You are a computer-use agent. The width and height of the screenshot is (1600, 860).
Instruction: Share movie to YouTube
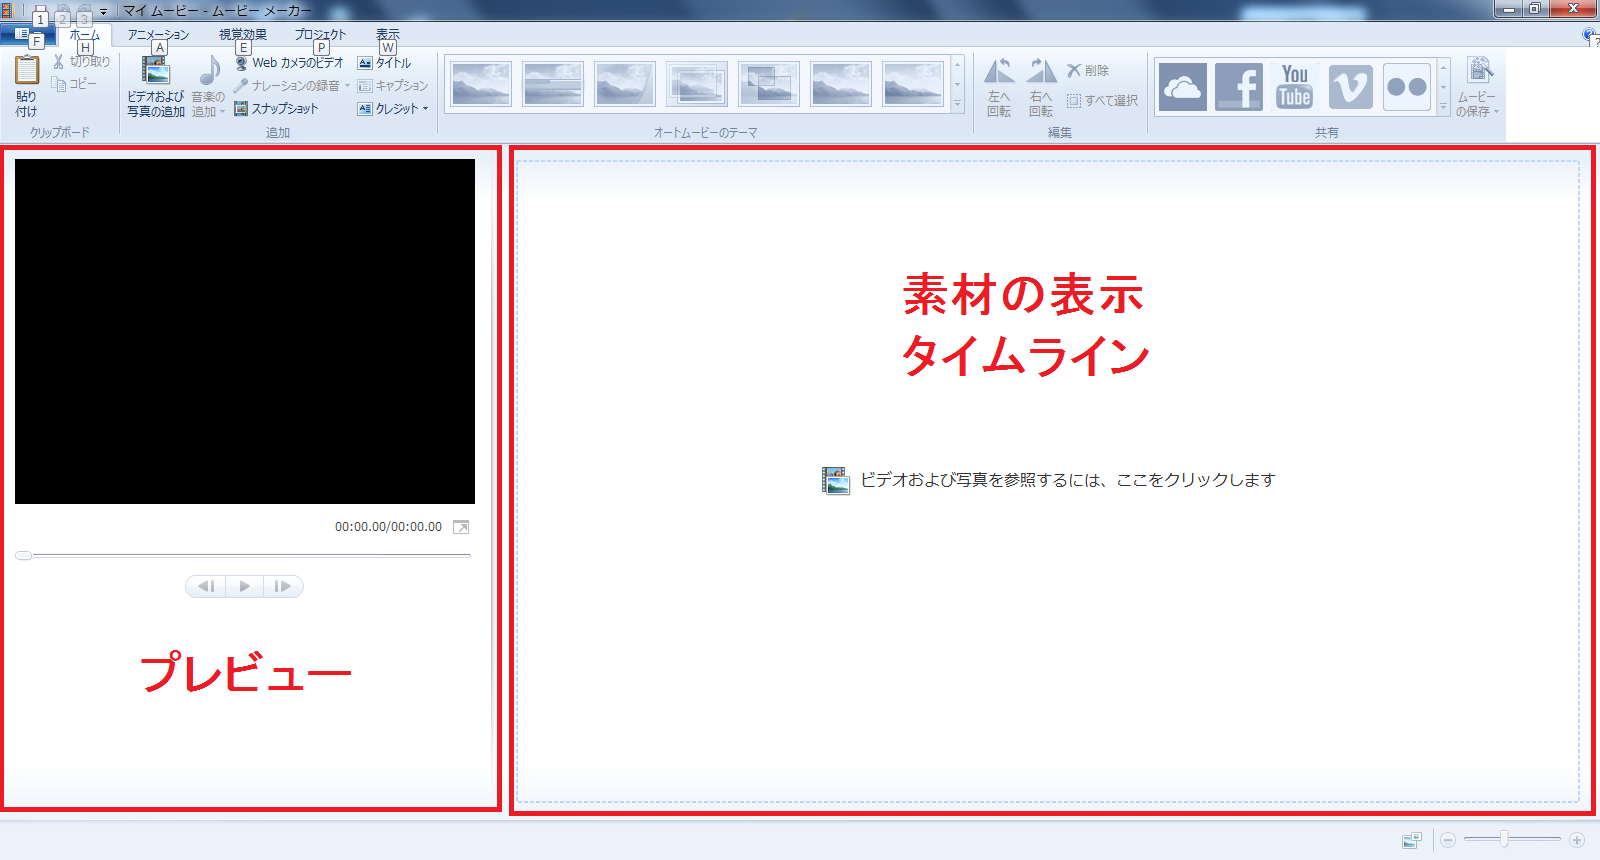tap(1294, 87)
